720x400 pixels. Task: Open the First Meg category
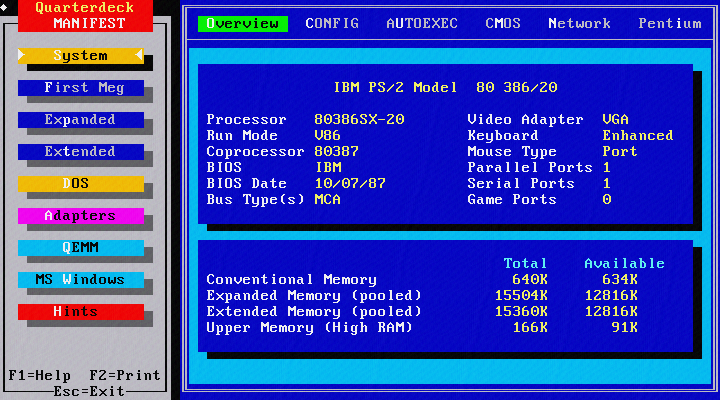[x=81, y=88]
